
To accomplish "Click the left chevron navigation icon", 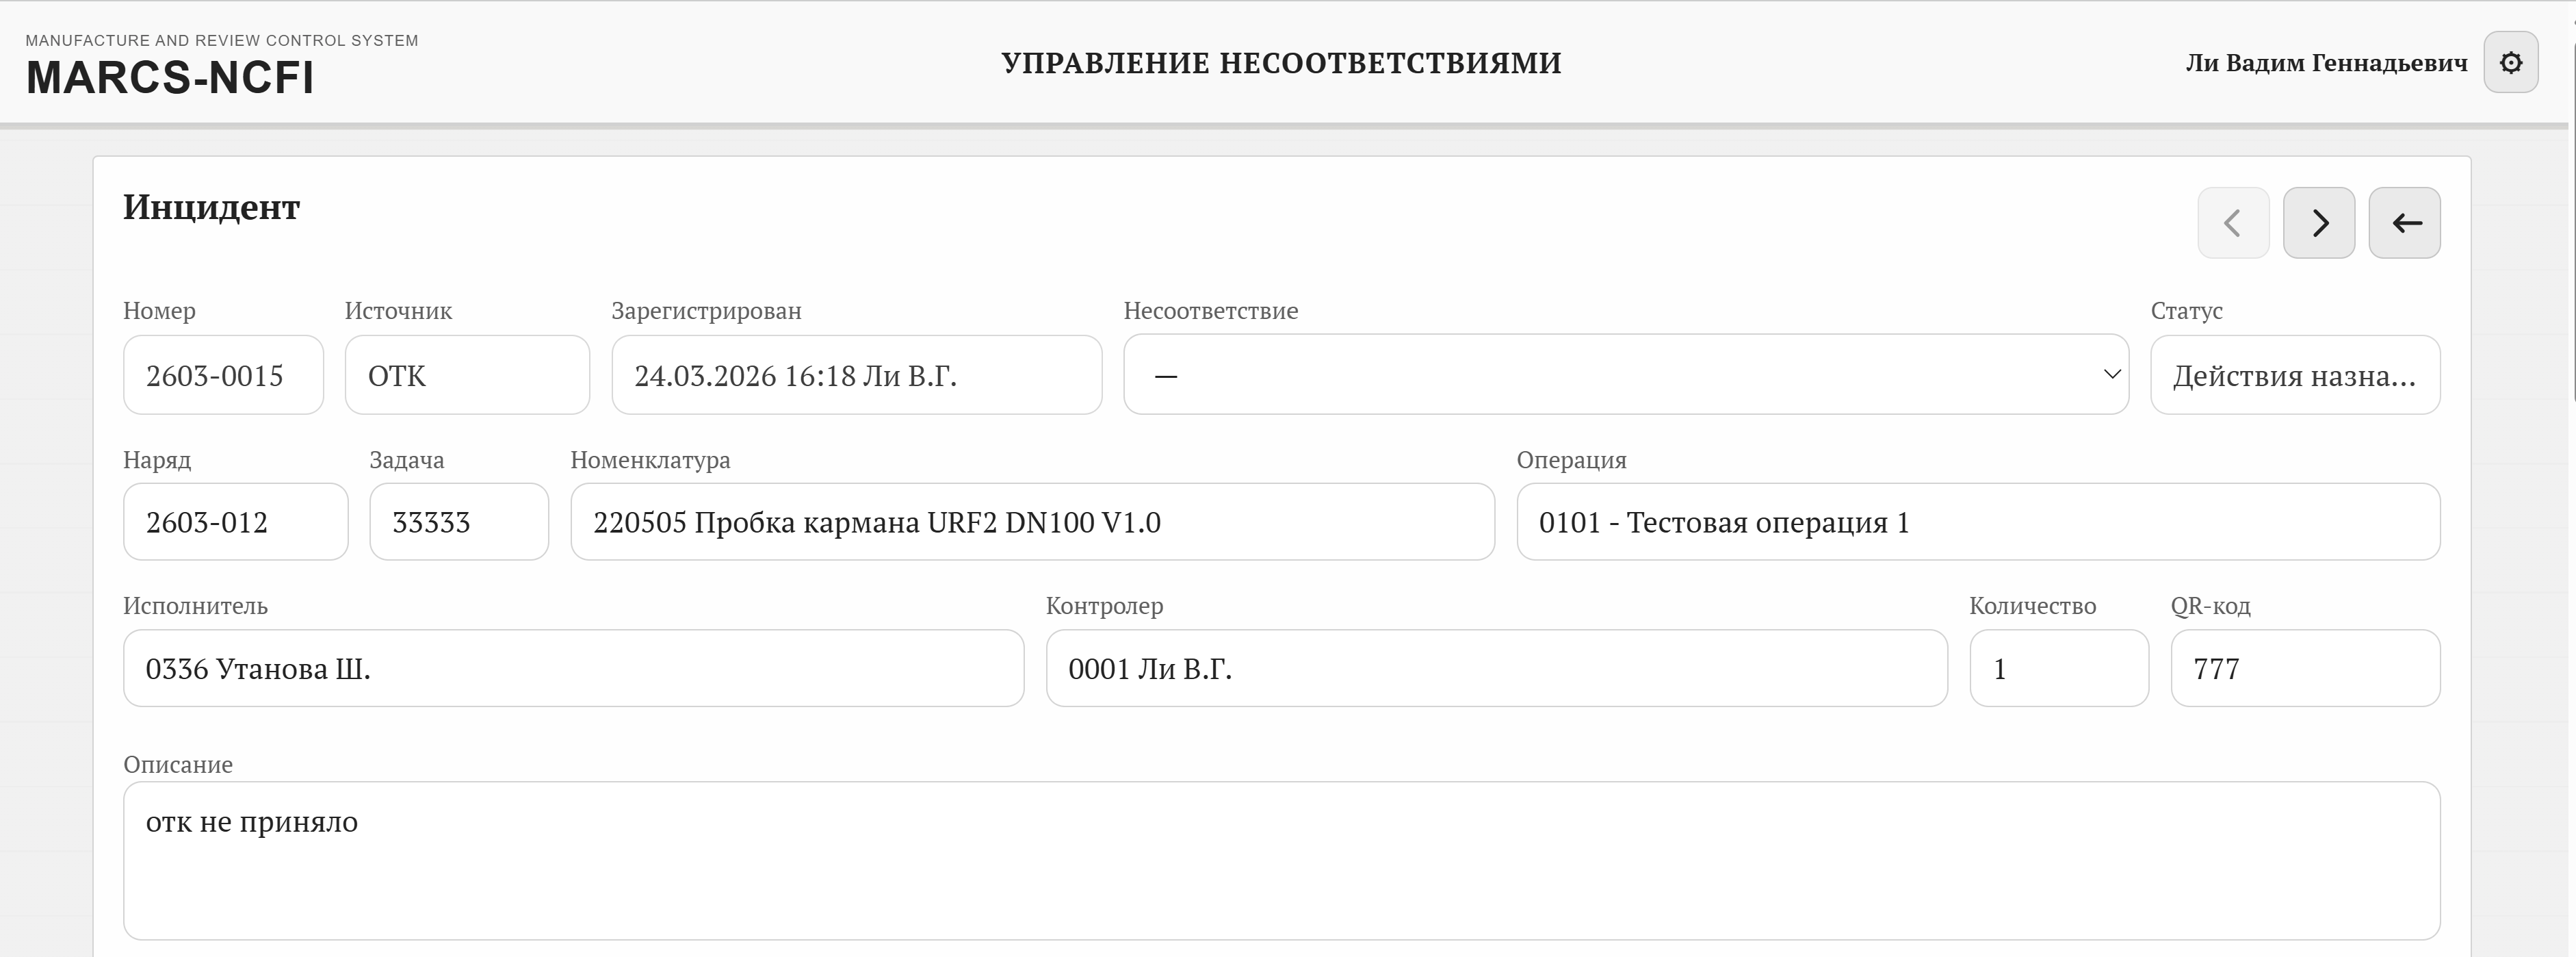I will pyautogui.click(x=2233, y=222).
